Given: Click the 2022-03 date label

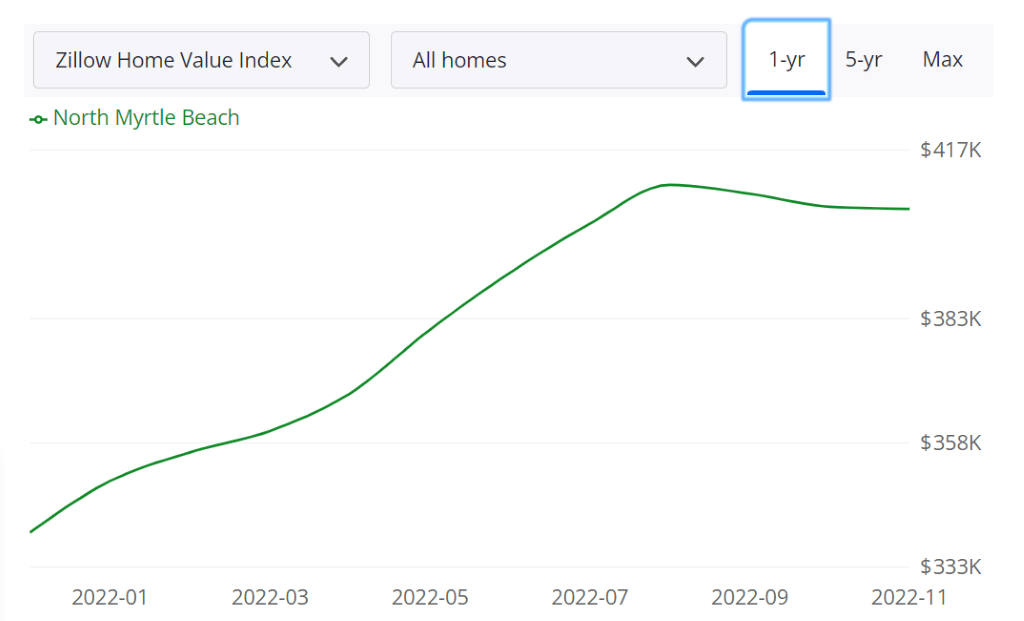Looking at the screenshot, I should coord(270,597).
